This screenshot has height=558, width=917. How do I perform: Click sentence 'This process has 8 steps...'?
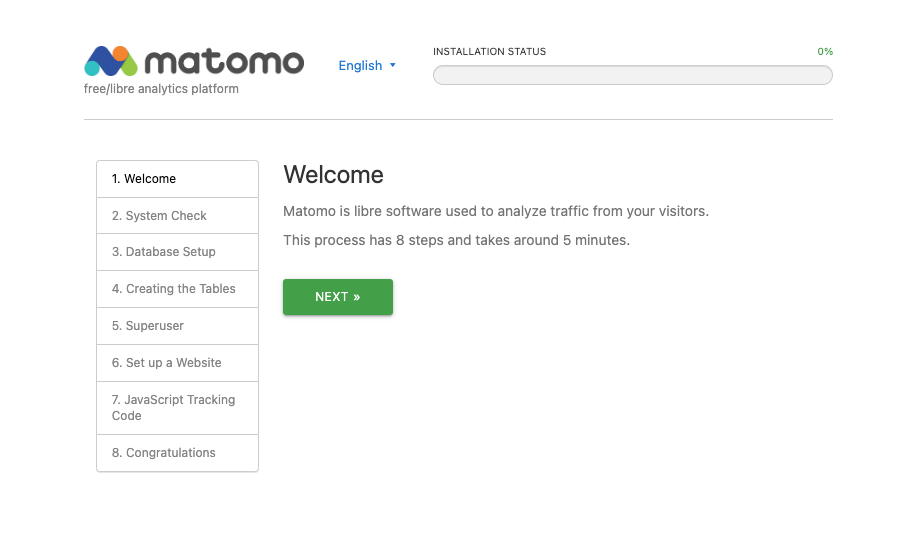tap(457, 240)
